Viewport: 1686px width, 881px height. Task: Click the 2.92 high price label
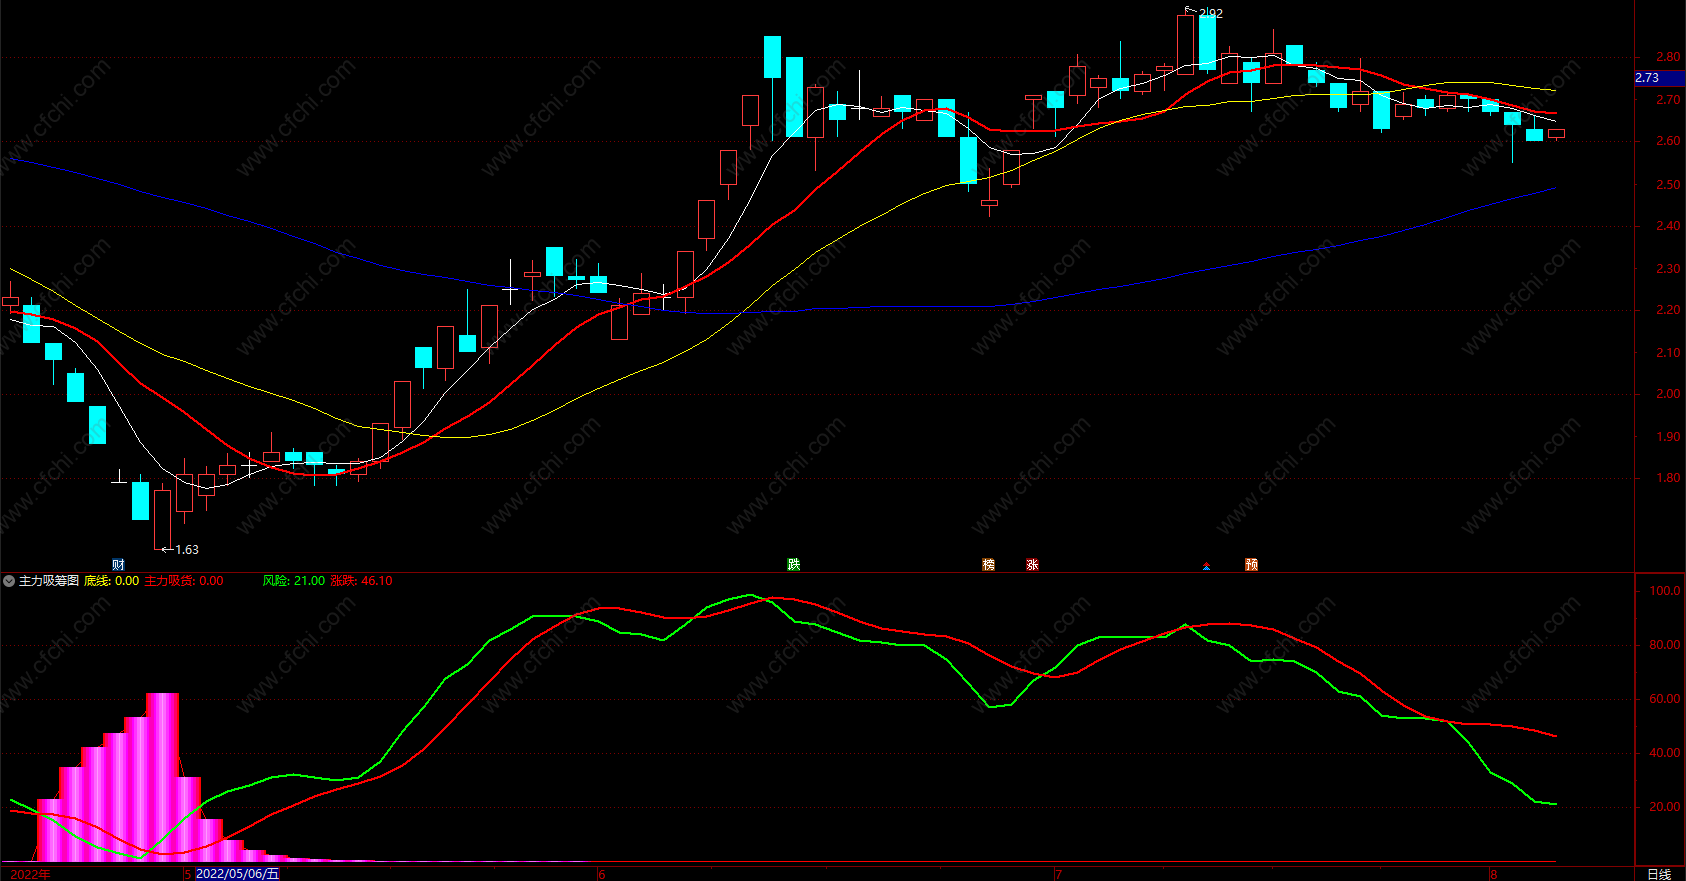coord(1211,13)
